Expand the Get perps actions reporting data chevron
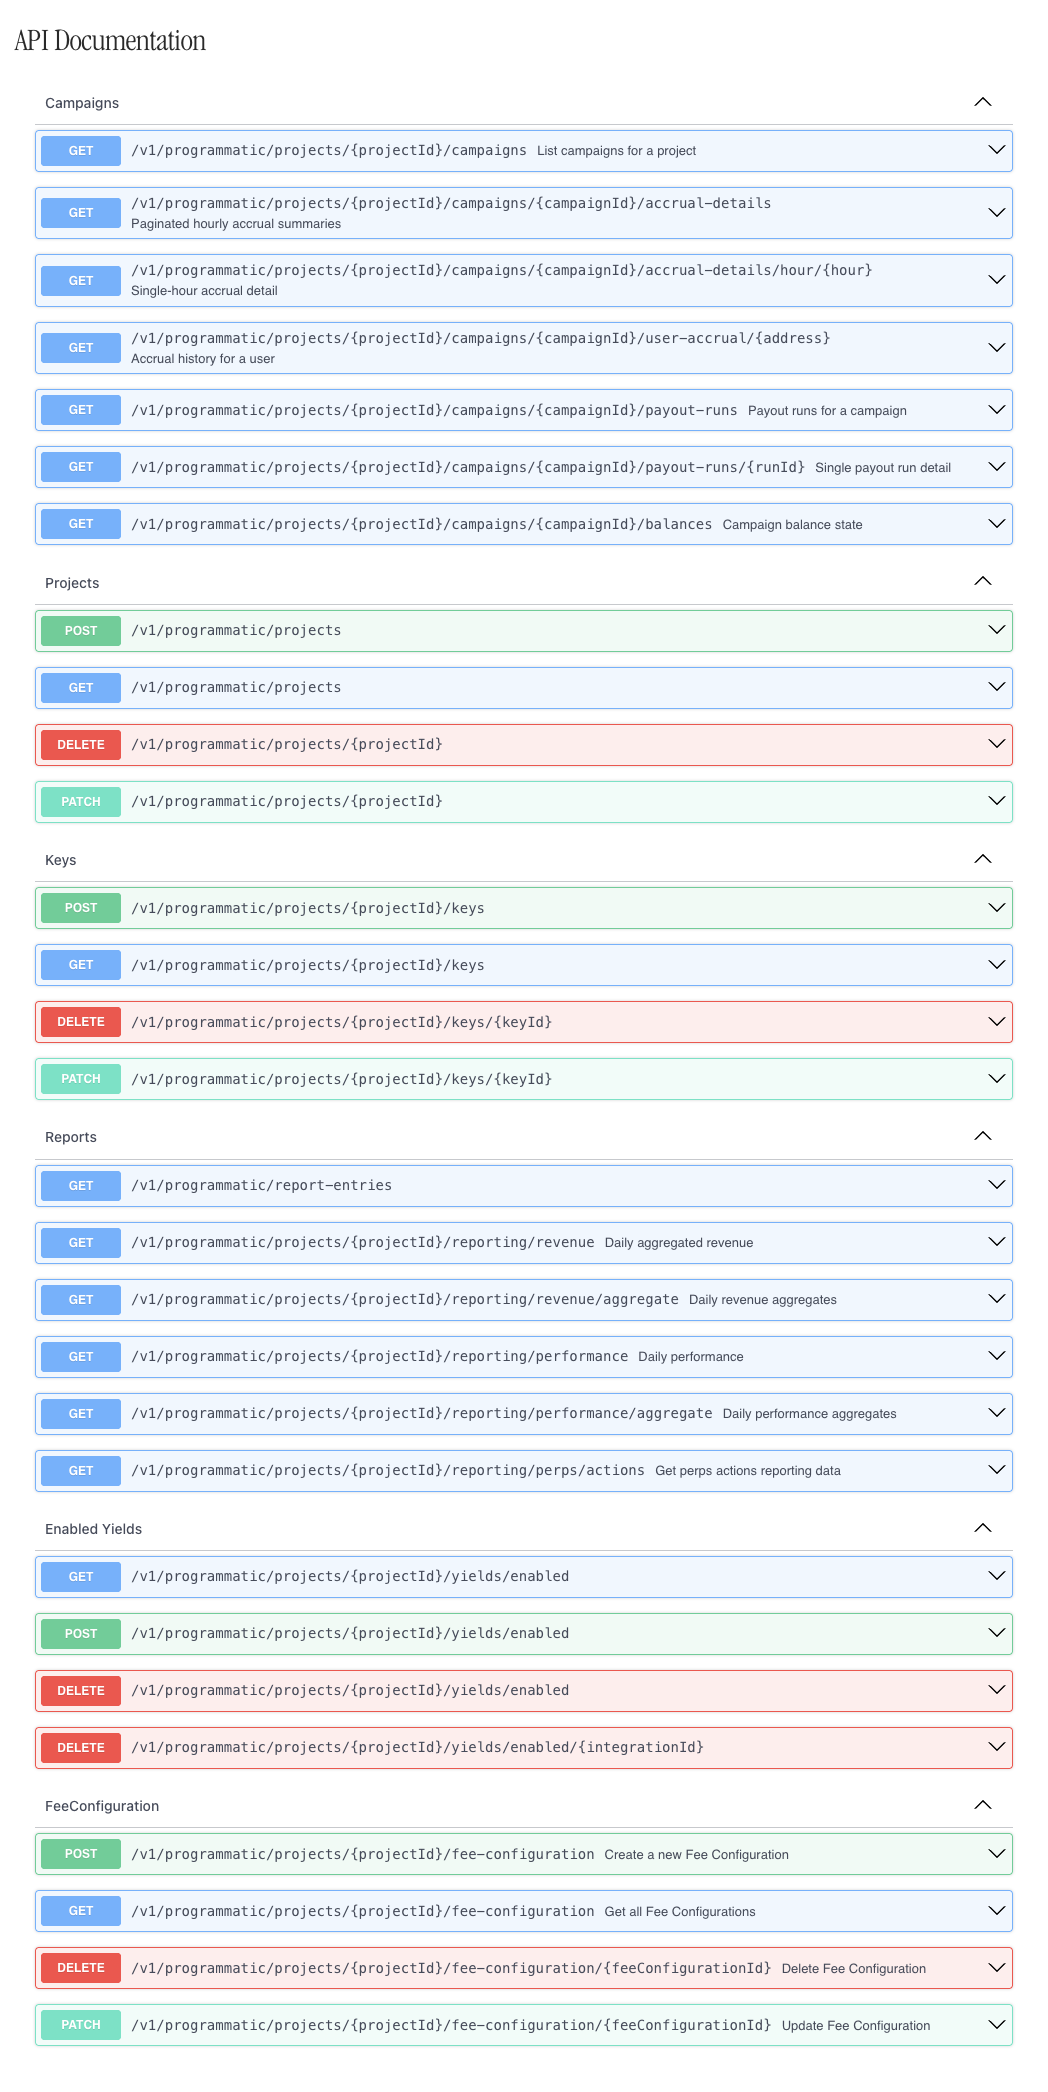 coord(997,1470)
